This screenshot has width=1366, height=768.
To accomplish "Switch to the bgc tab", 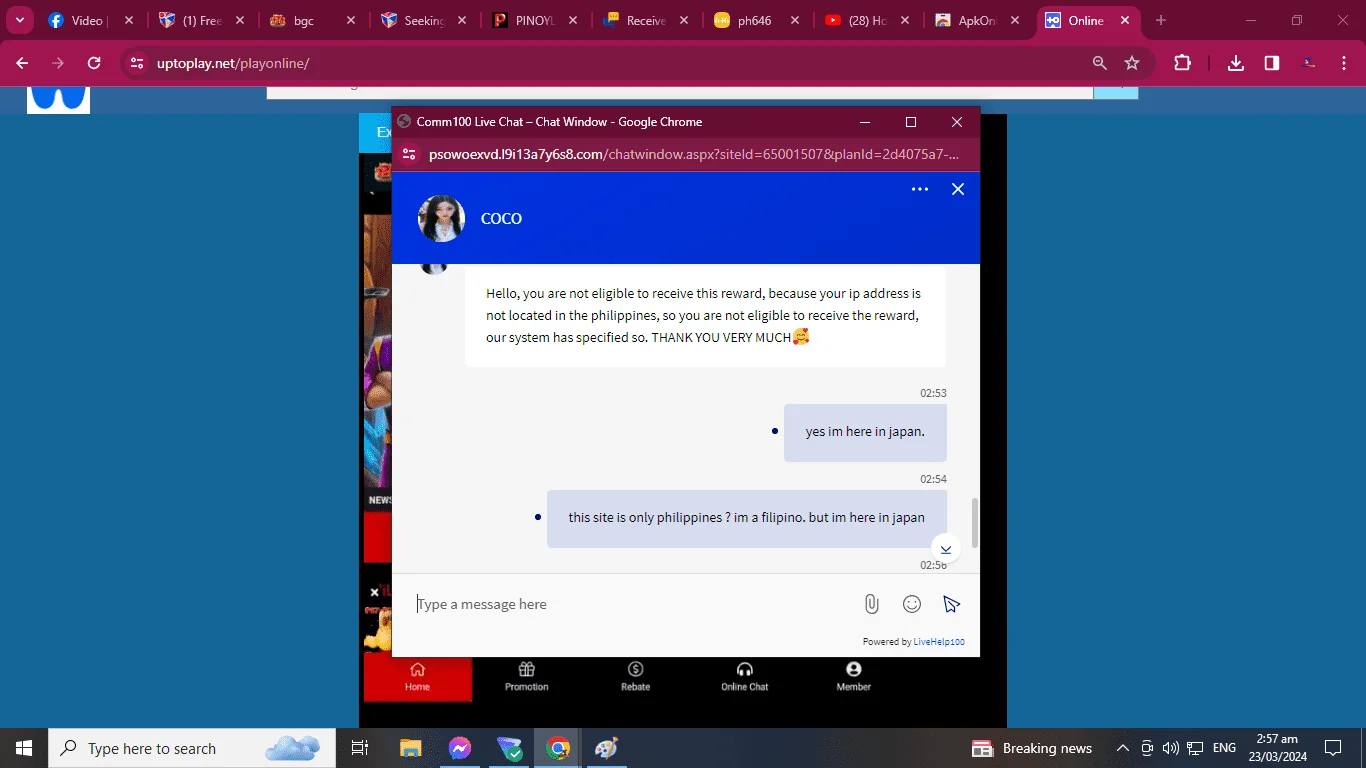I will (313, 20).
